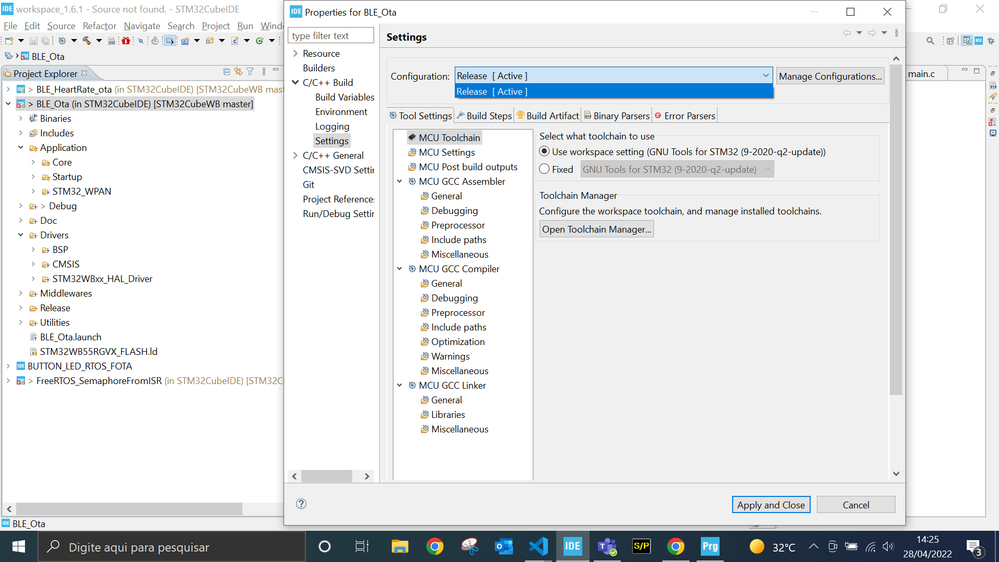Click the New file toolbar icon
The height and width of the screenshot is (562, 999).
pos(9,41)
